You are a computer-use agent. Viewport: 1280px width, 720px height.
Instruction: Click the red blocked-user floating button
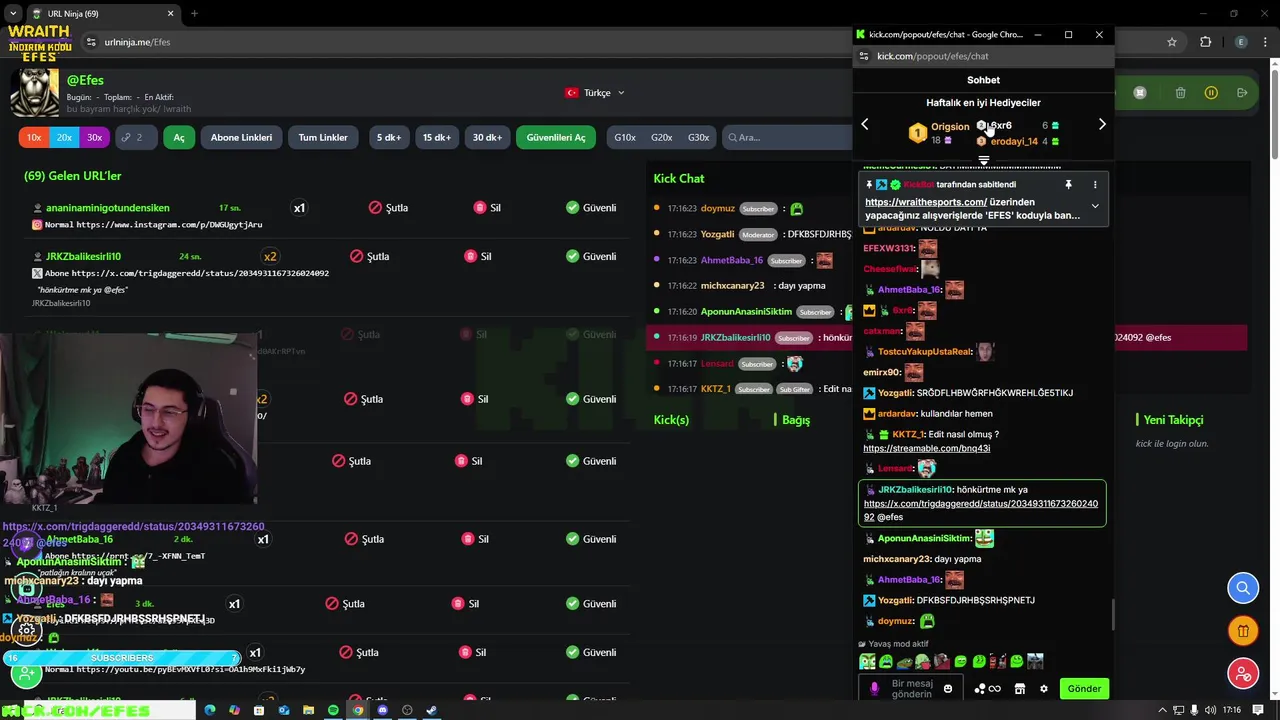click(1243, 674)
